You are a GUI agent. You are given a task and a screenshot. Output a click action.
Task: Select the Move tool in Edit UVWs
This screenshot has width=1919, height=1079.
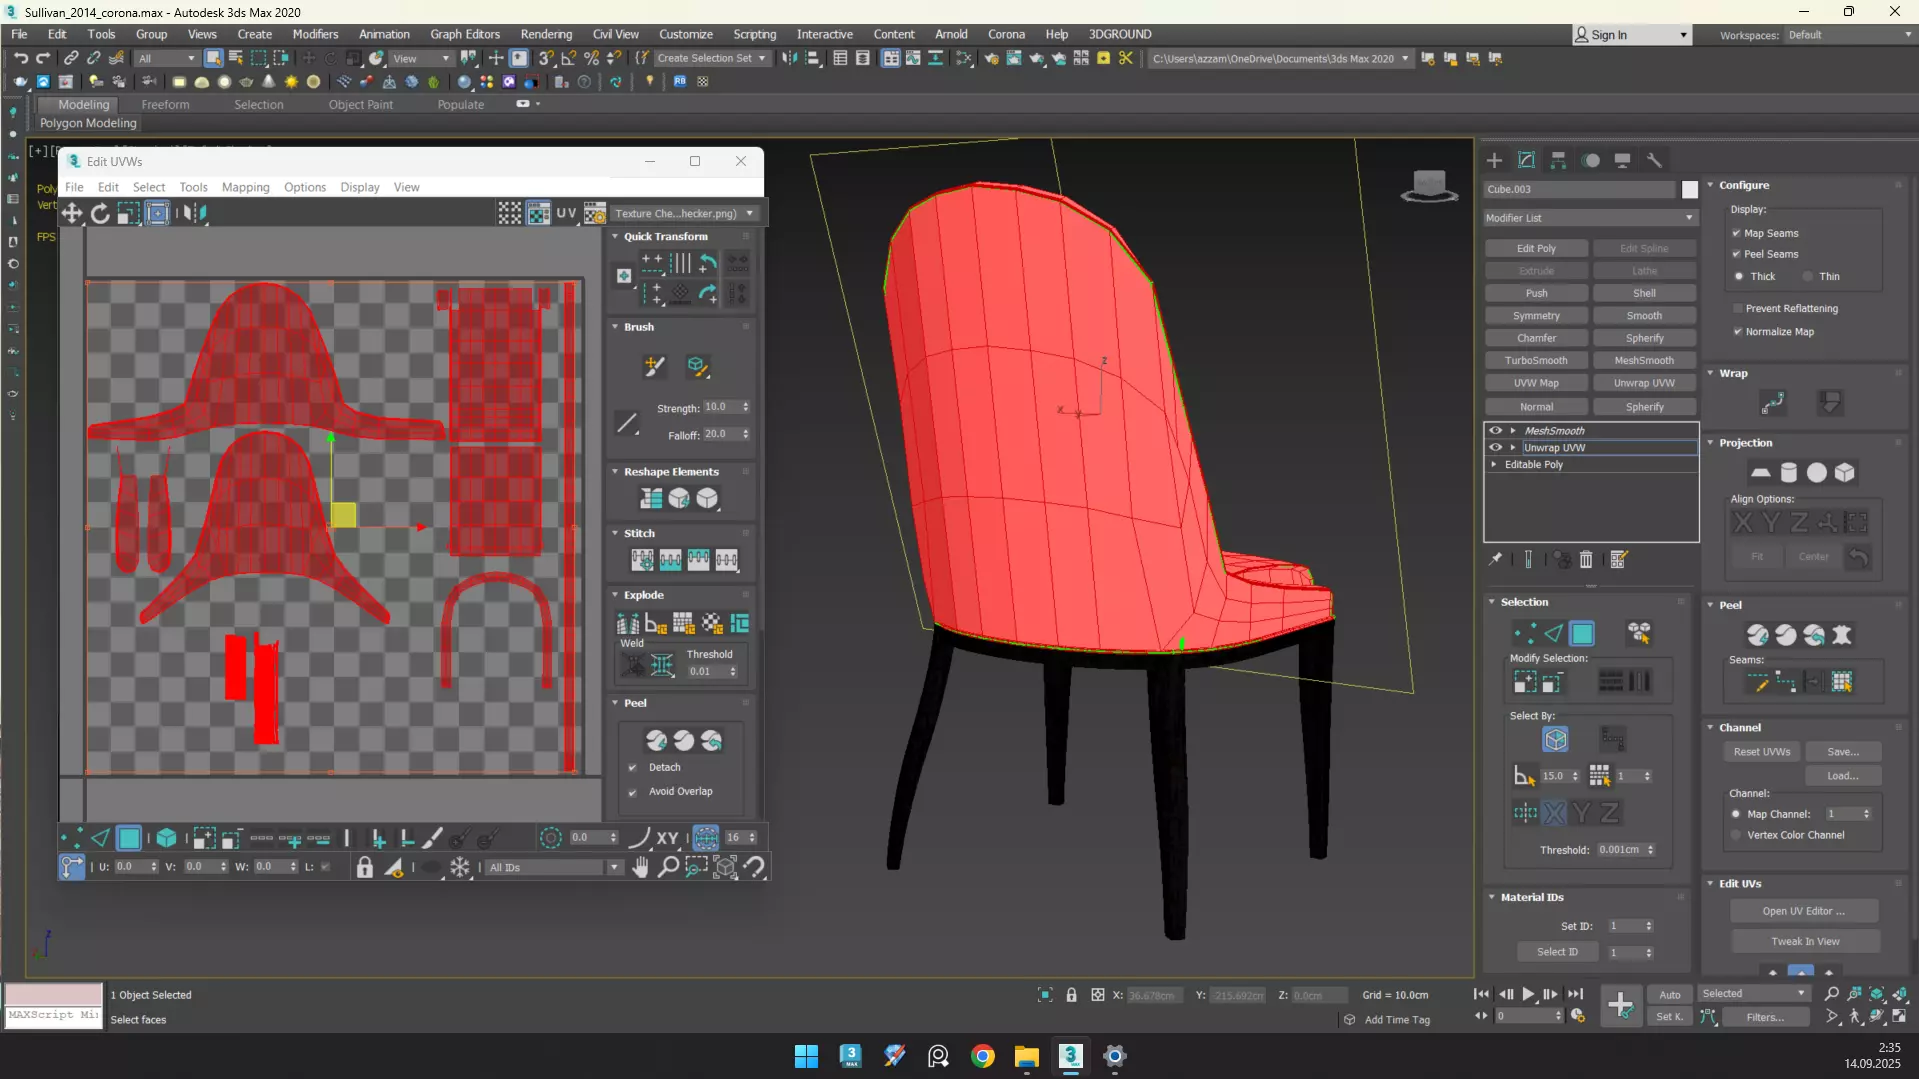point(72,213)
